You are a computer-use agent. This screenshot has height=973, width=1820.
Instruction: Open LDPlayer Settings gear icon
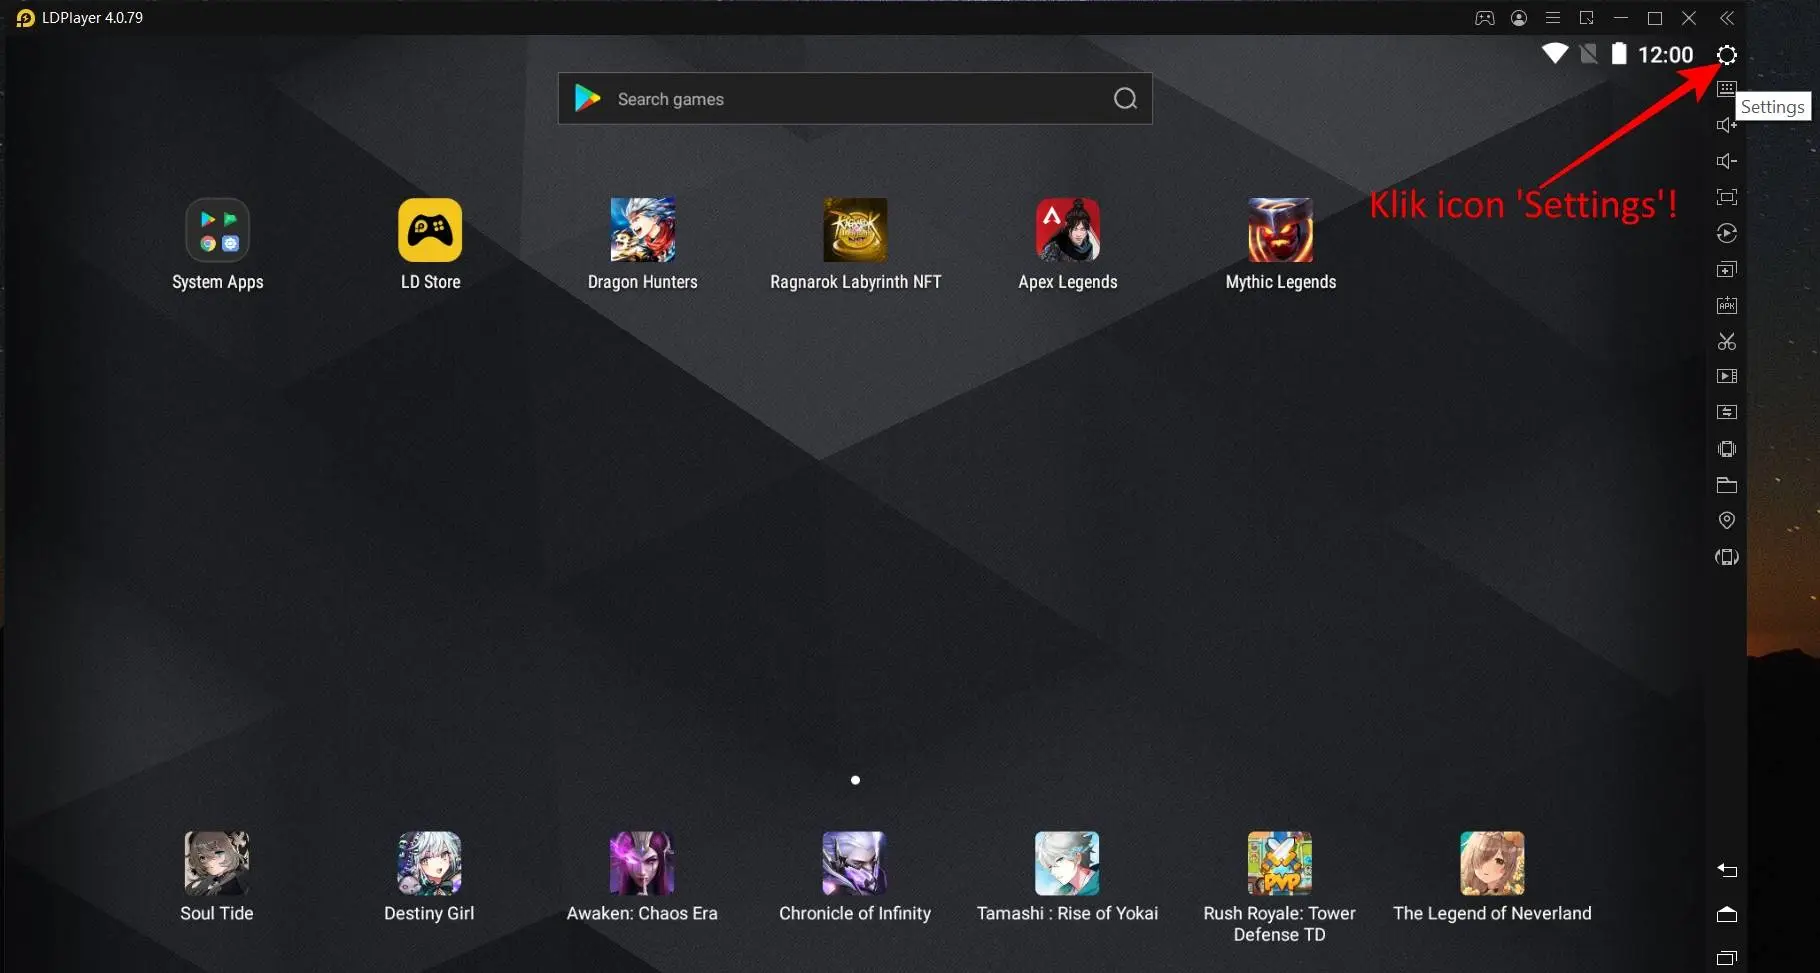pos(1727,55)
